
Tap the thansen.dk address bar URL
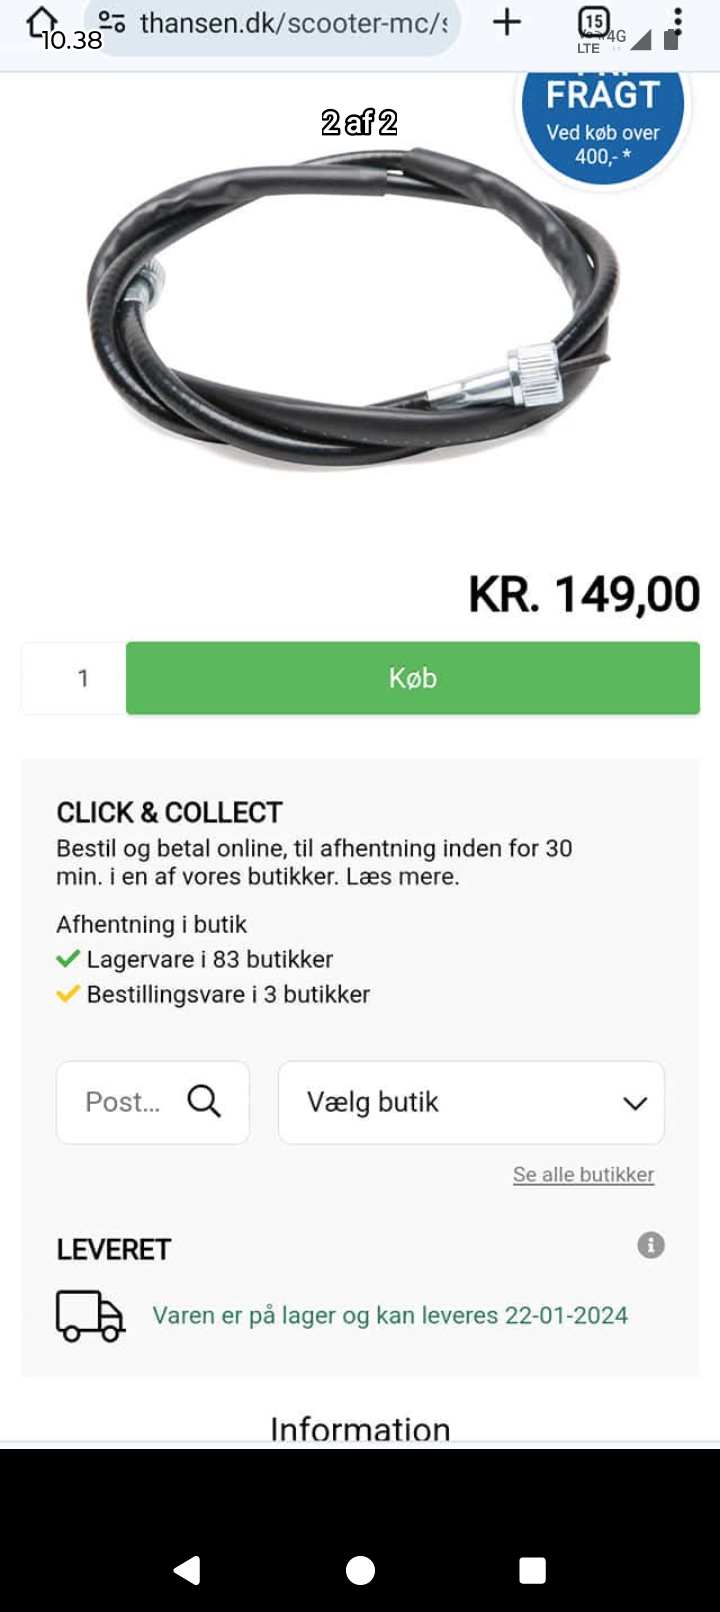tap(293, 23)
